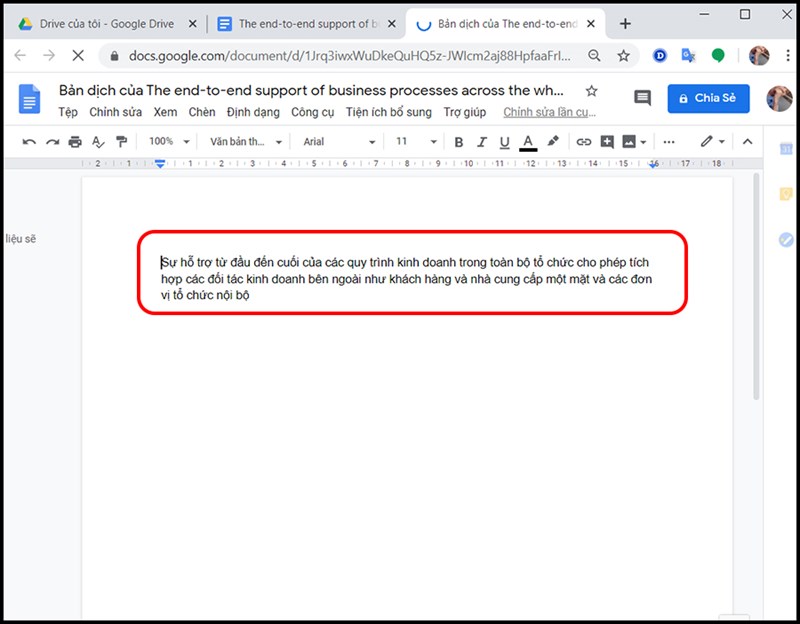
Task: Toggle Underline formatting
Action: (504, 142)
